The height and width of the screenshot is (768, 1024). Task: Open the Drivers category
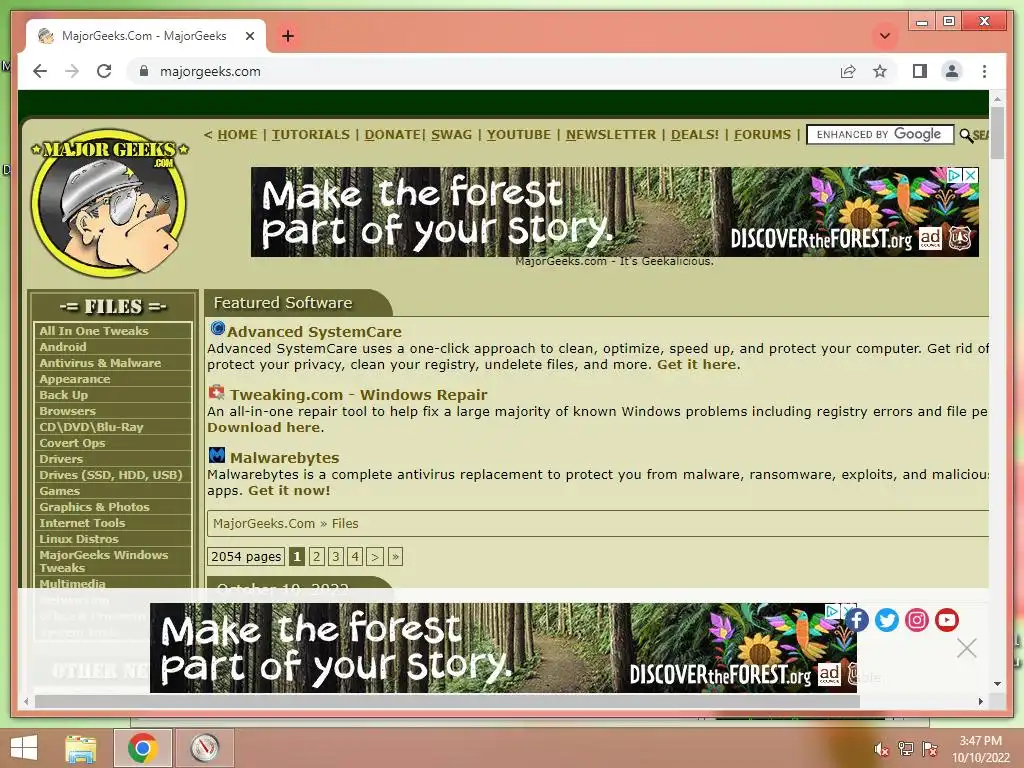[x=61, y=459]
